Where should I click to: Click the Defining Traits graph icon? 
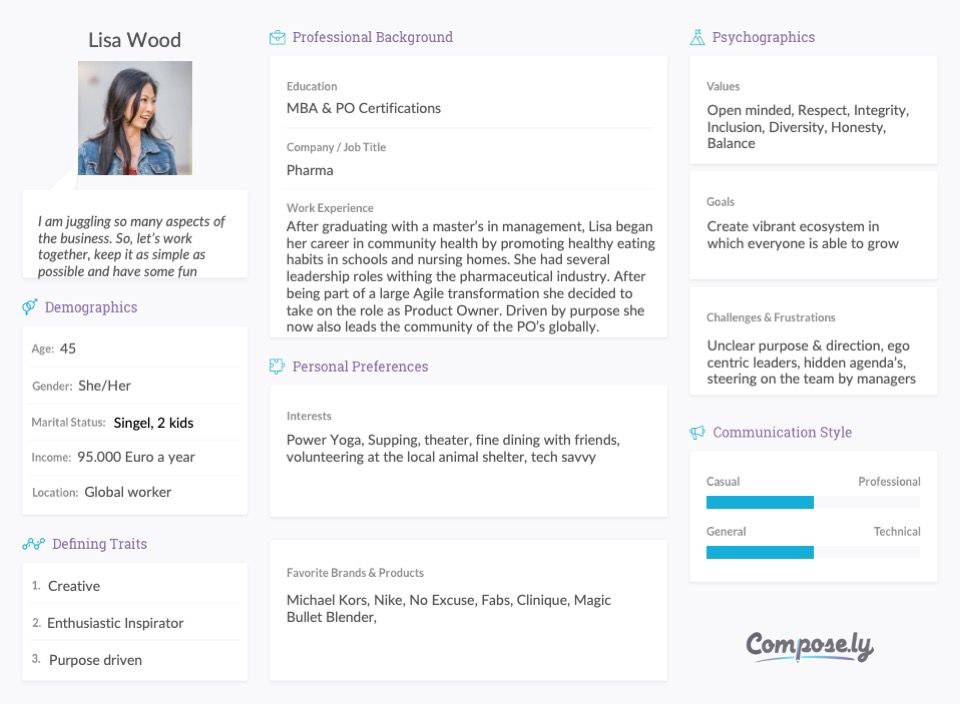[34, 544]
